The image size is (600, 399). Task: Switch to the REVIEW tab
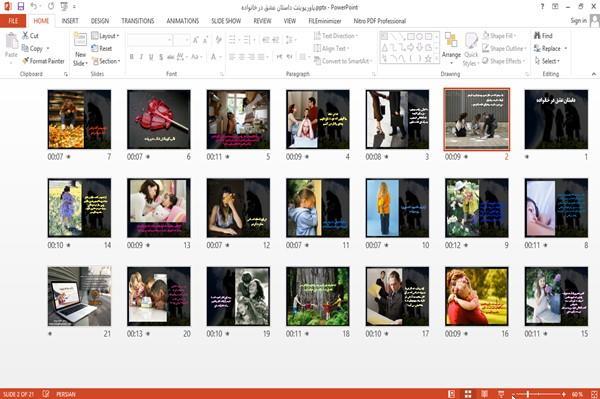(x=262, y=21)
